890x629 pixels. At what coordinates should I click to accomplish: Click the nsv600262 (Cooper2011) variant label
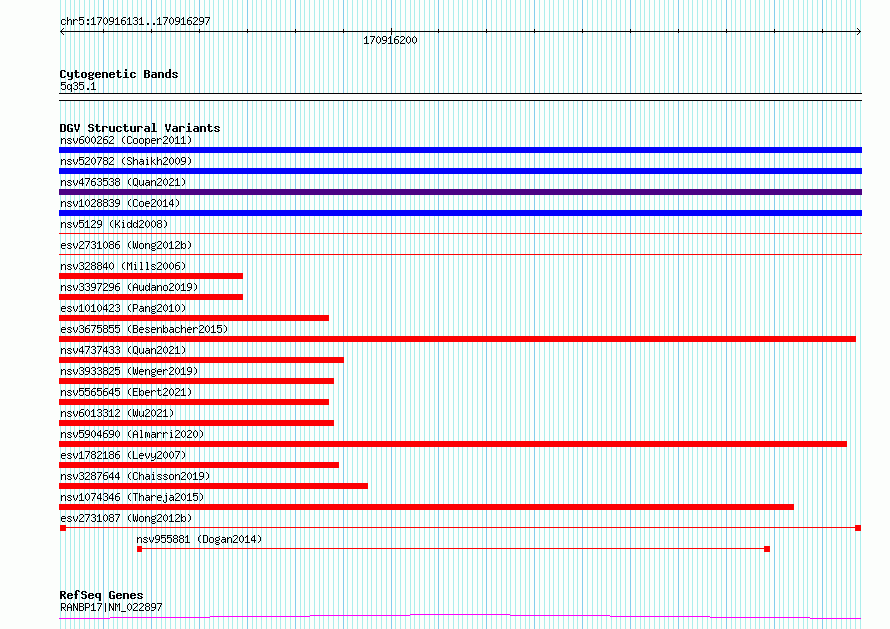(x=126, y=140)
